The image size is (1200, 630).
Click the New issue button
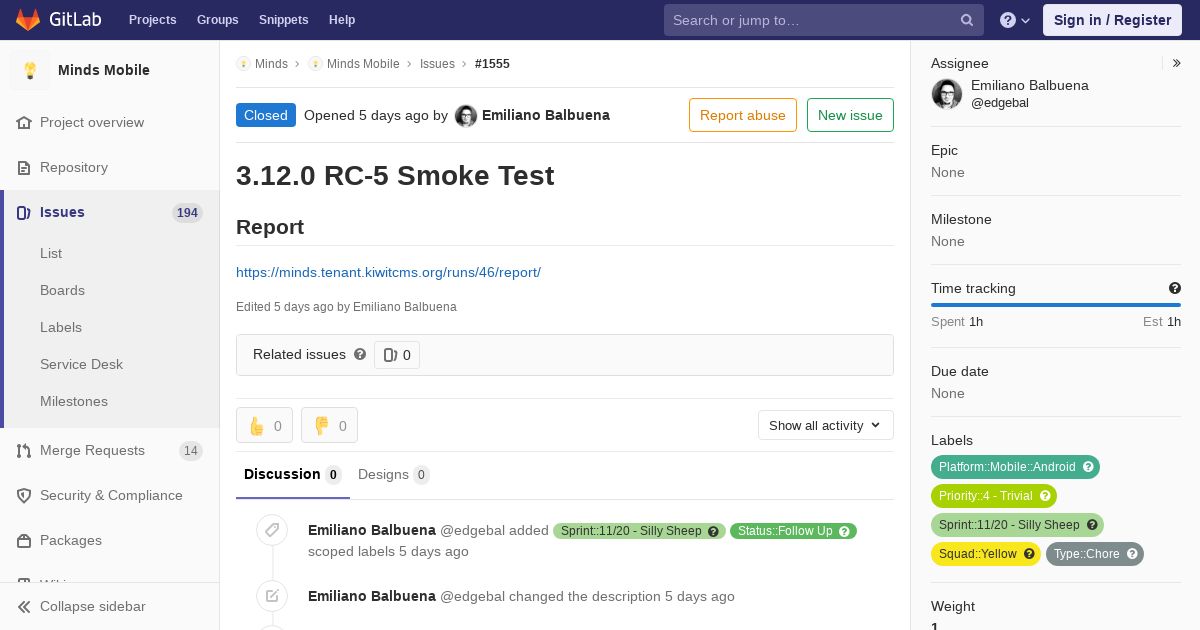point(850,115)
